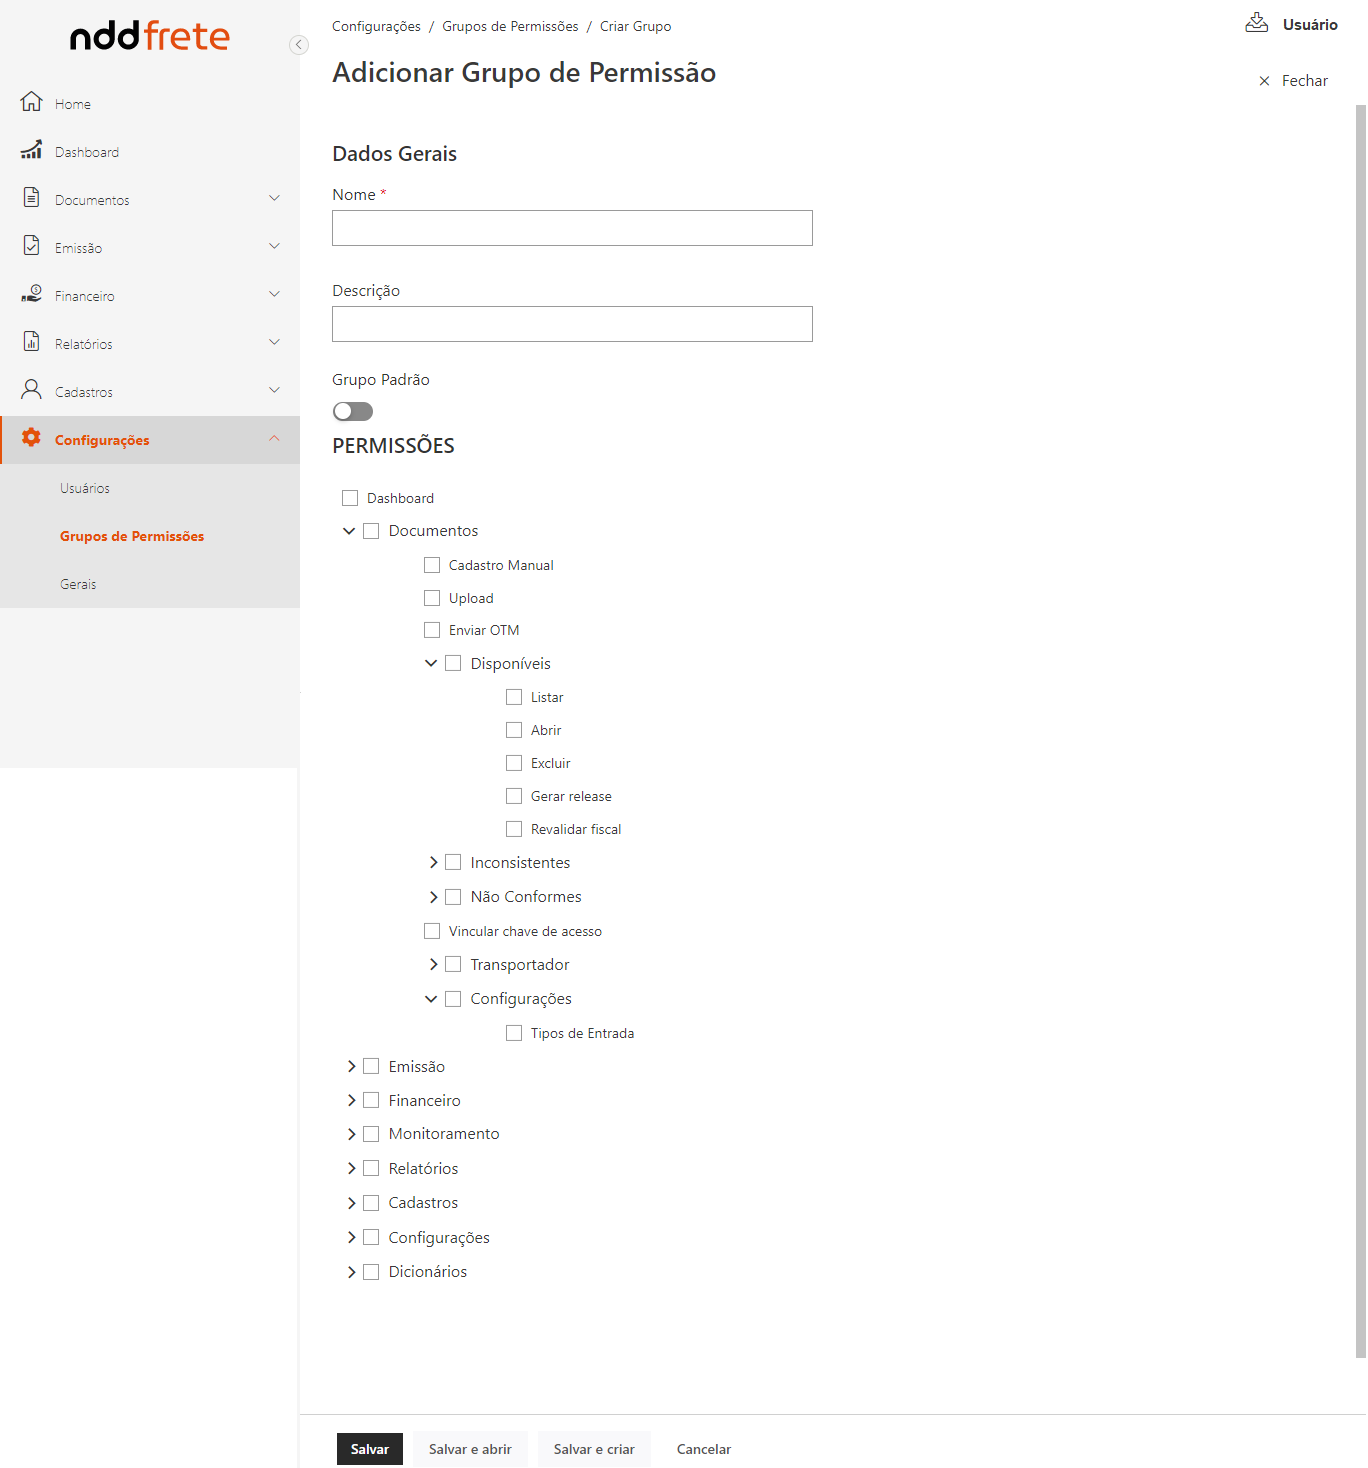
Task: Click the Dashboard chart icon in sidebar
Action: click(32, 150)
